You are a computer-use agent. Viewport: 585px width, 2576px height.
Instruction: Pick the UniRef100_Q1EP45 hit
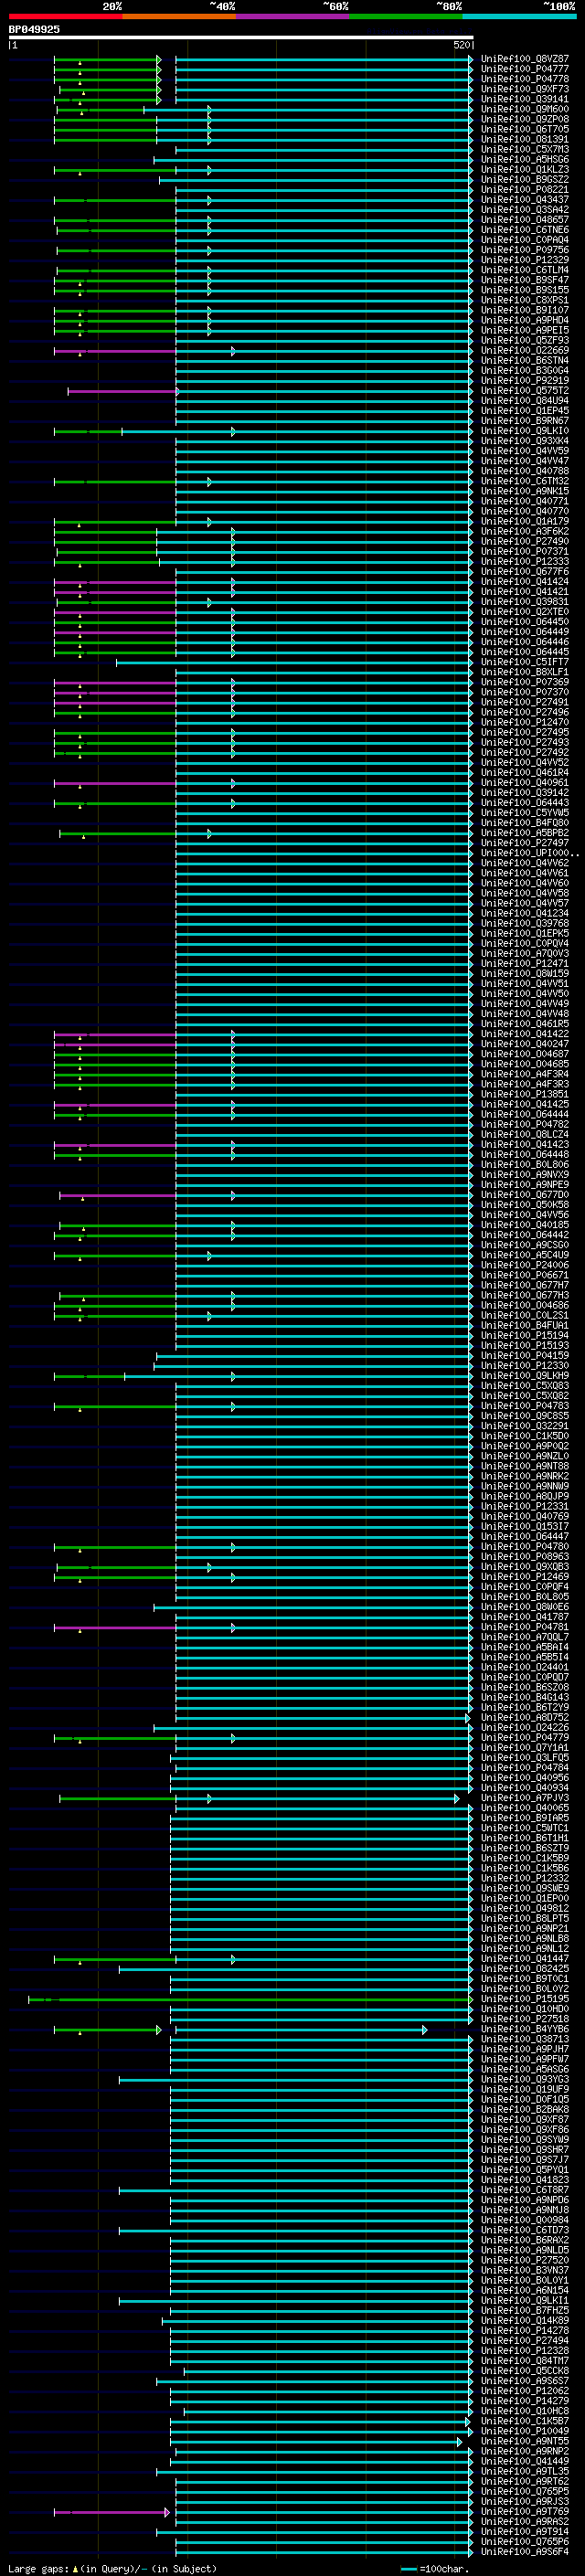point(525,410)
